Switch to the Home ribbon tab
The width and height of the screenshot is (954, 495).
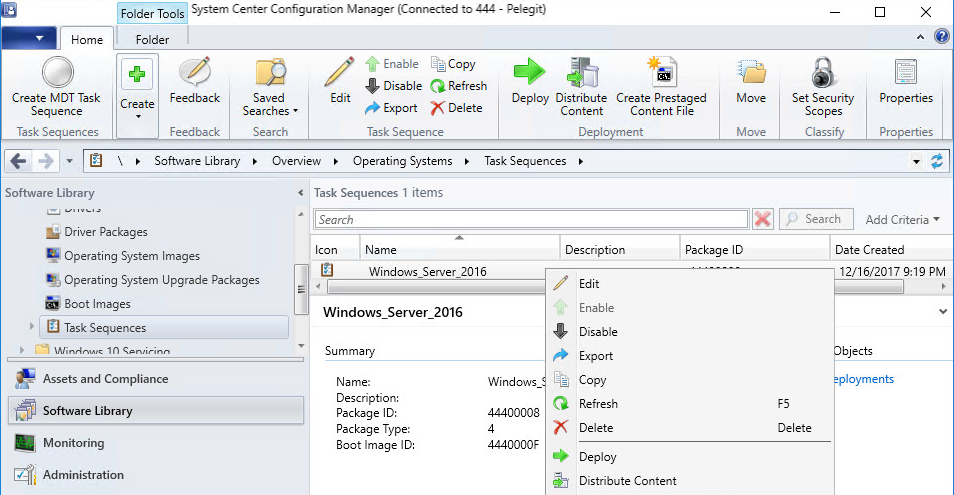coord(87,40)
